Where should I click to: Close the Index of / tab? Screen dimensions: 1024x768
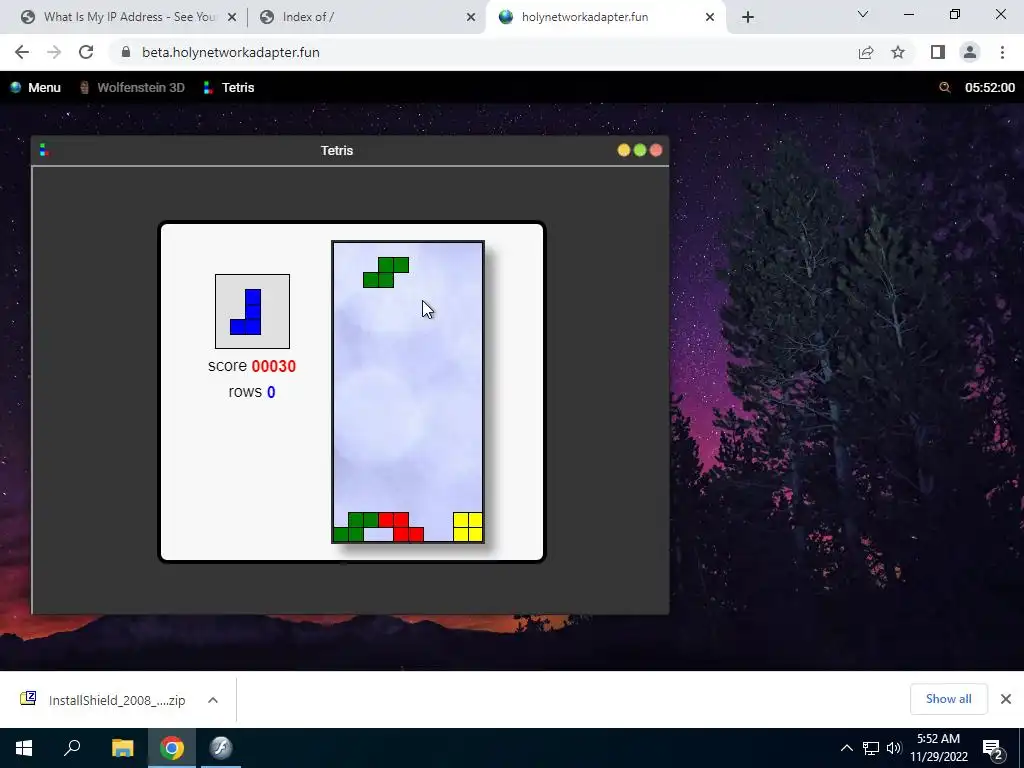pyautogui.click(x=471, y=18)
